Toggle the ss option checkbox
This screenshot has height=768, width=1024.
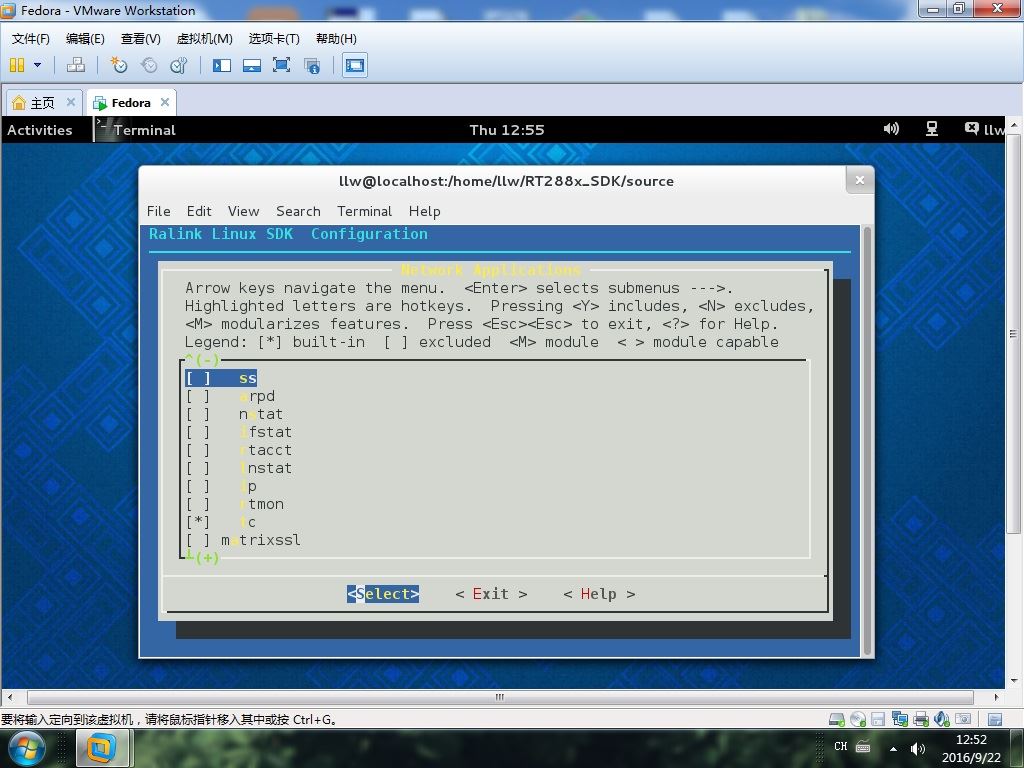click(199, 378)
